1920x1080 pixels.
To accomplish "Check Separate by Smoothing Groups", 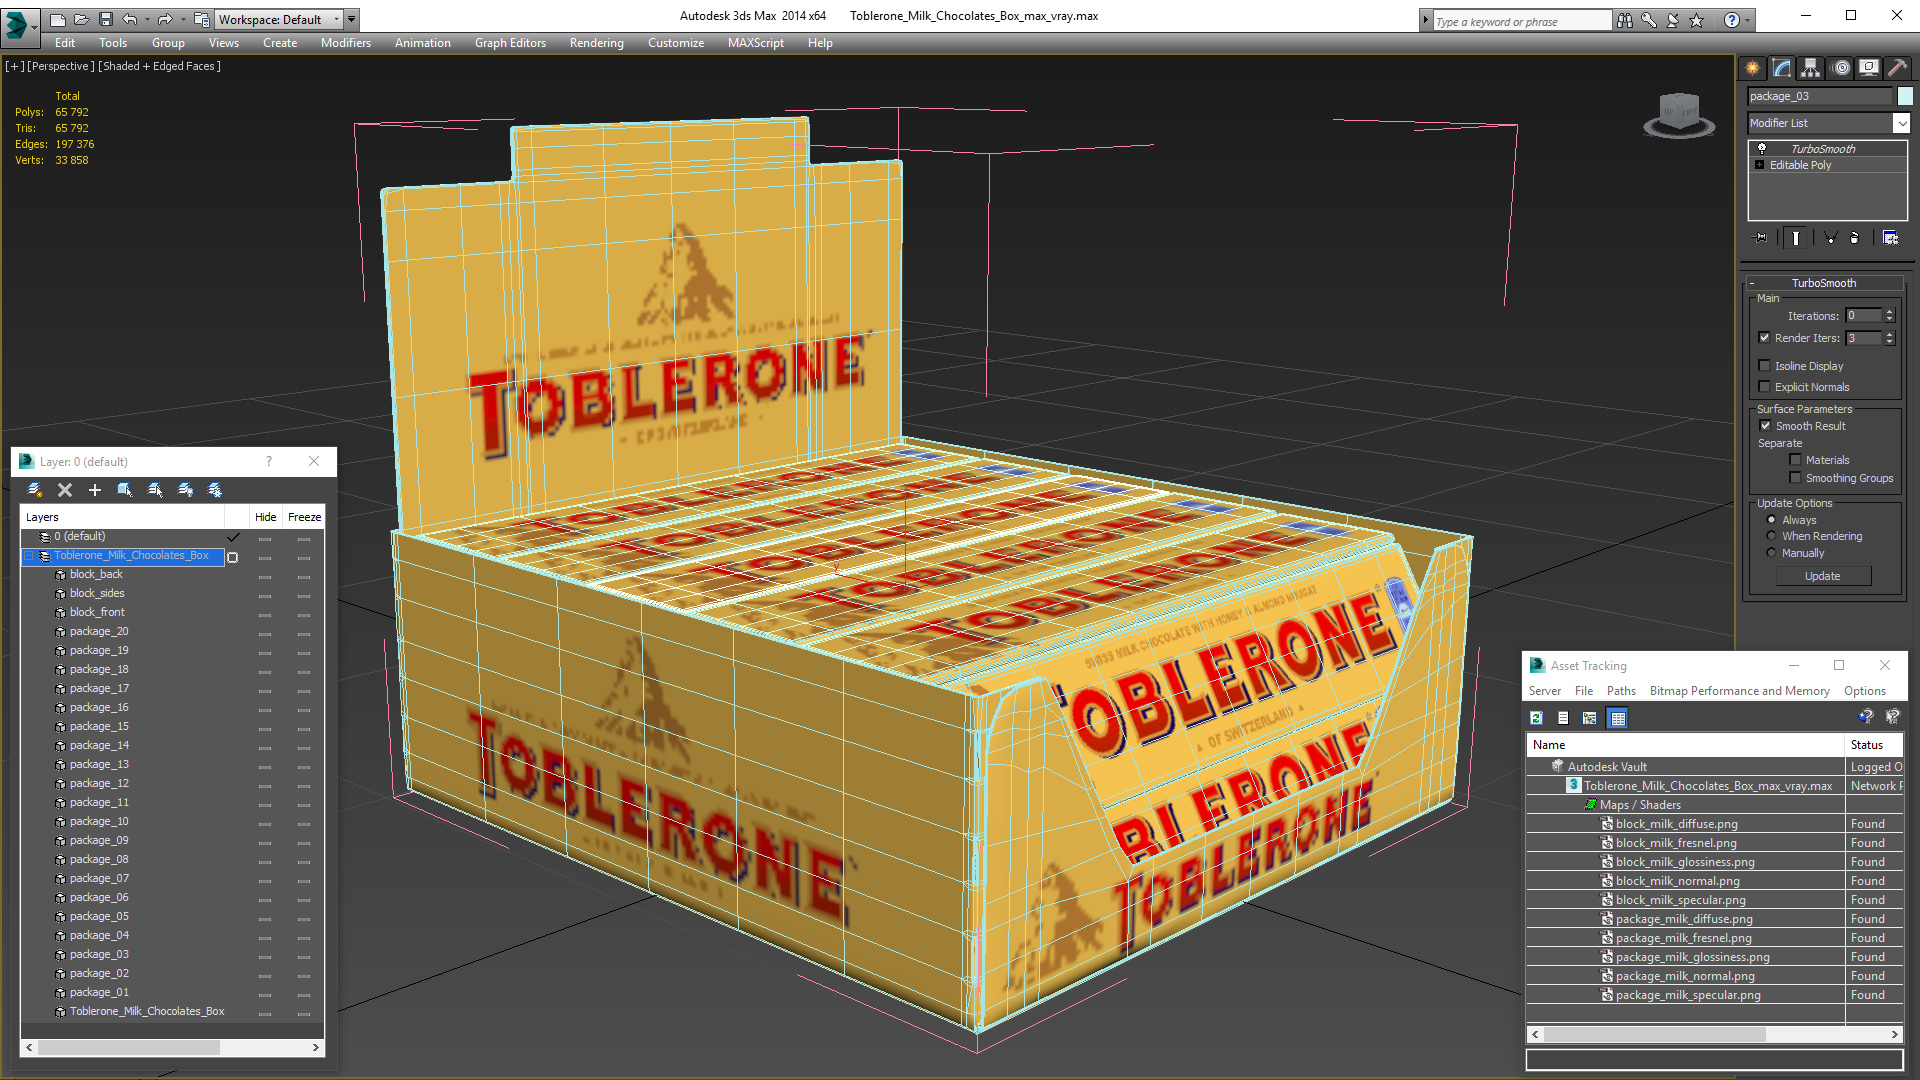I will coord(1796,478).
